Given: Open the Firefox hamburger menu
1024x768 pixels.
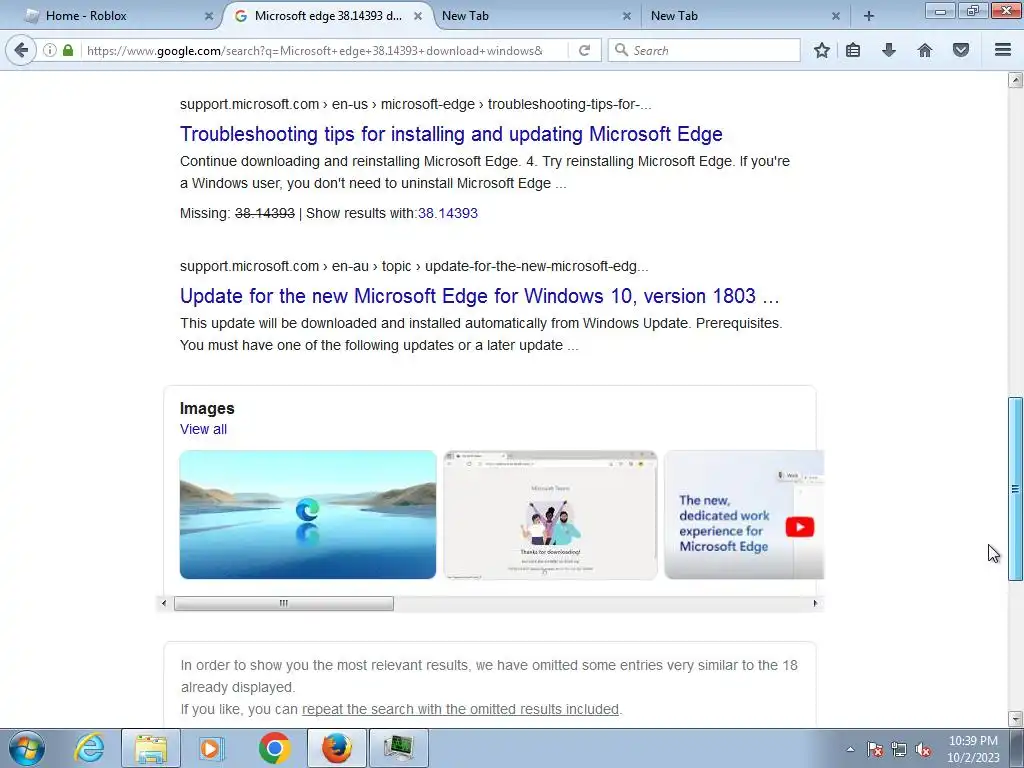Looking at the screenshot, I should 1003,50.
